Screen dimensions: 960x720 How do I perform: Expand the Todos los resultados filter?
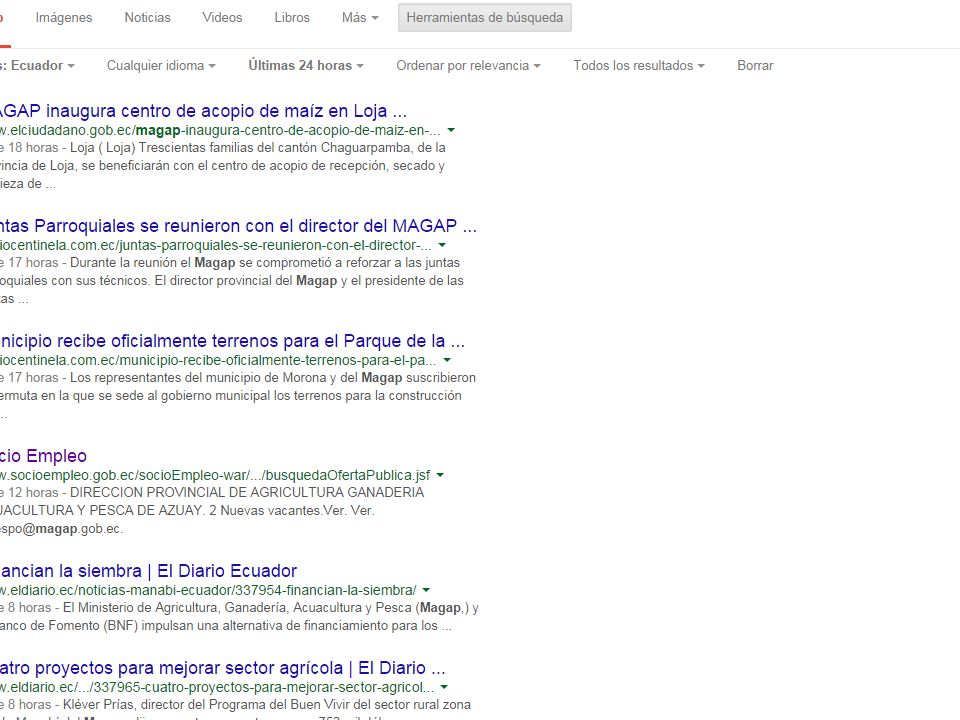pyautogui.click(x=639, y=66)
